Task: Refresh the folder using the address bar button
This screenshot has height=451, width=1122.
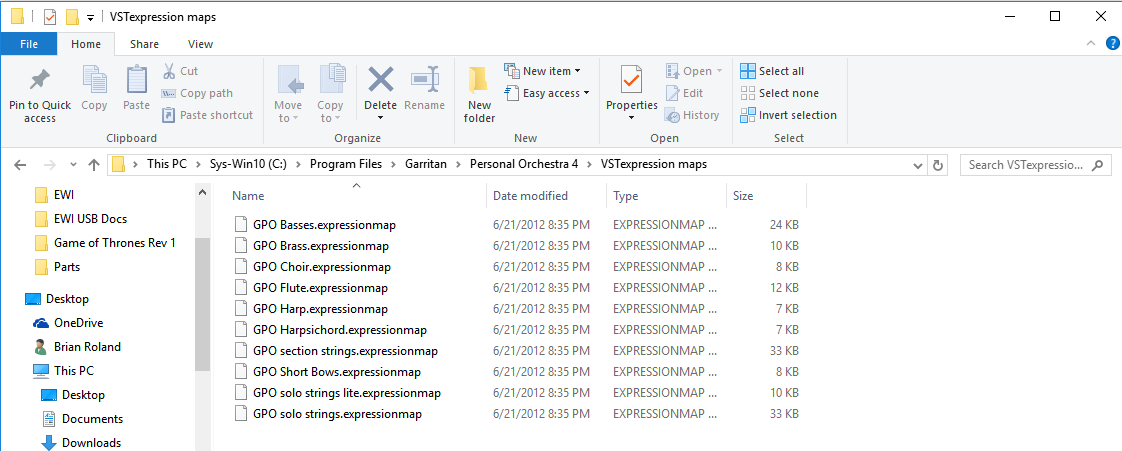Action: tap(938, 165)
